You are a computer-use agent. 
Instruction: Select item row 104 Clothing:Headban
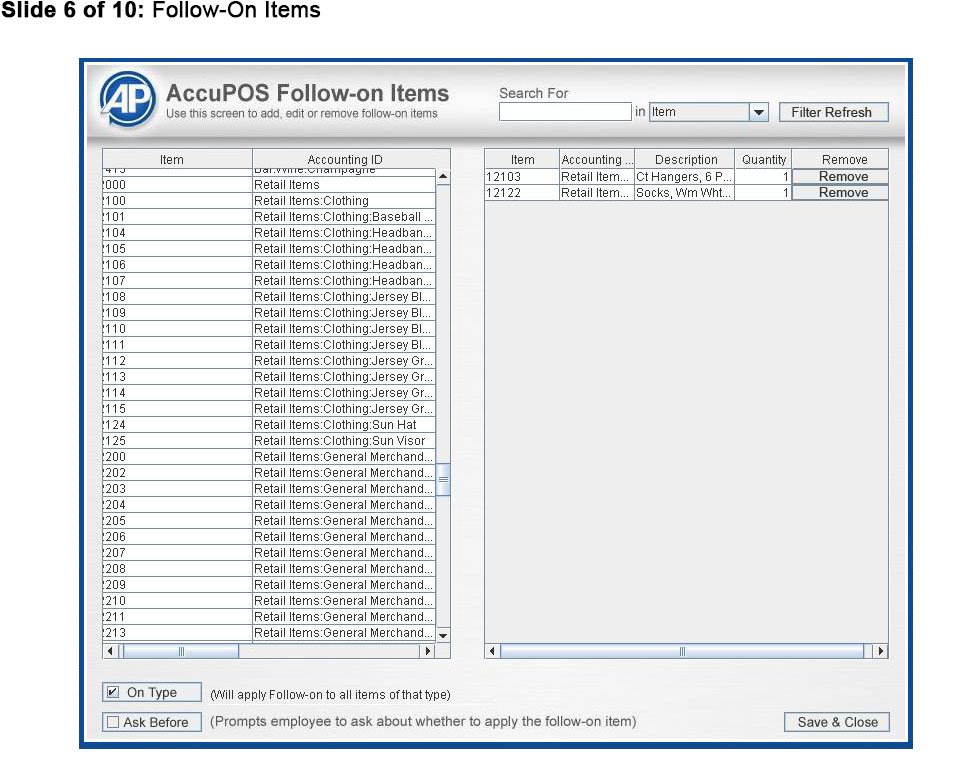coord(269,233)
